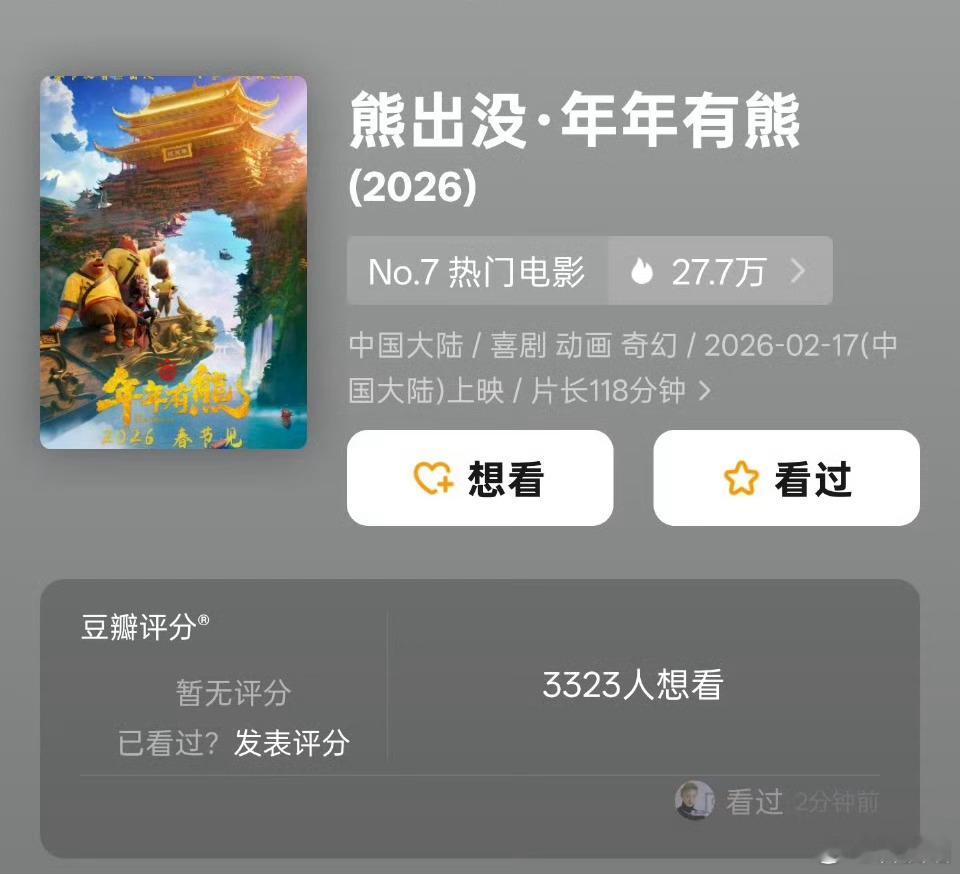Click the 27.7万 heat count
Image resolution: width=960 pixels, height=874 pixels.
[719, 272]
